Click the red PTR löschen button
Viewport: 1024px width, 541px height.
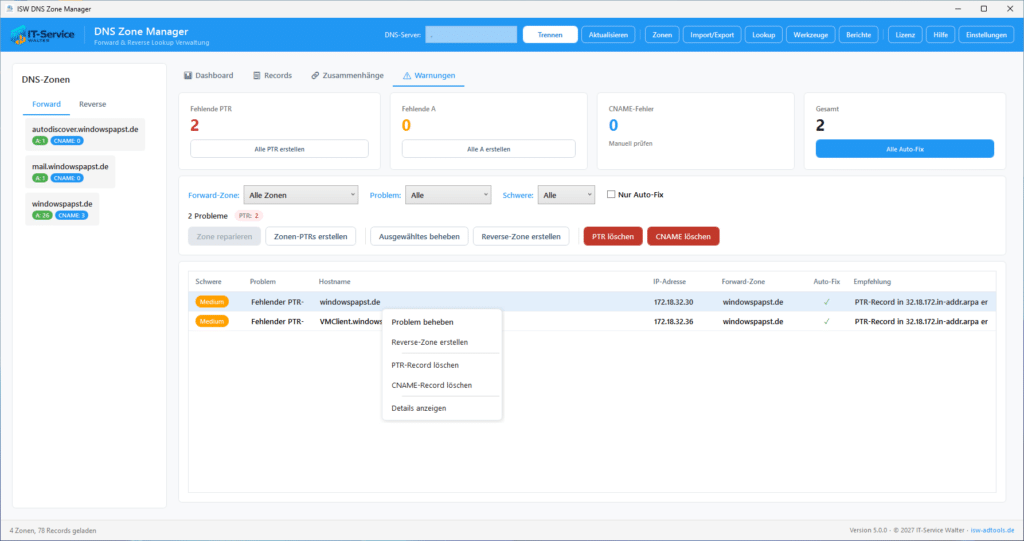pos(613,237)
